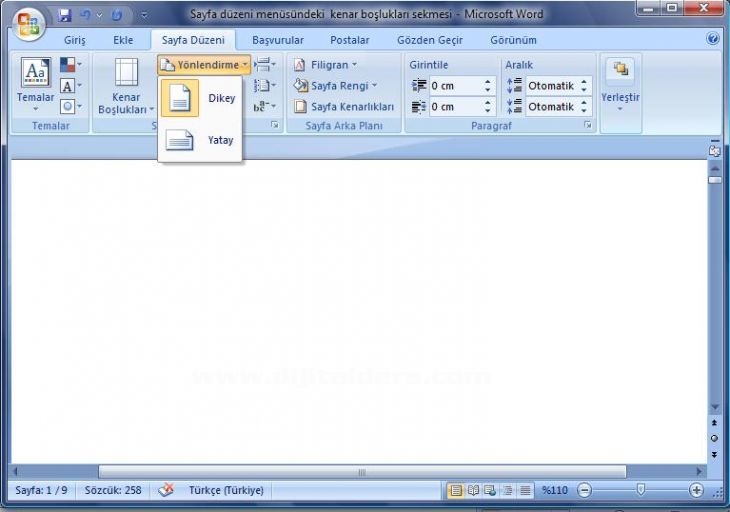Open Select Browse Object round button
The width and height of the screenshot is (730, 512).
click(714, 438)
